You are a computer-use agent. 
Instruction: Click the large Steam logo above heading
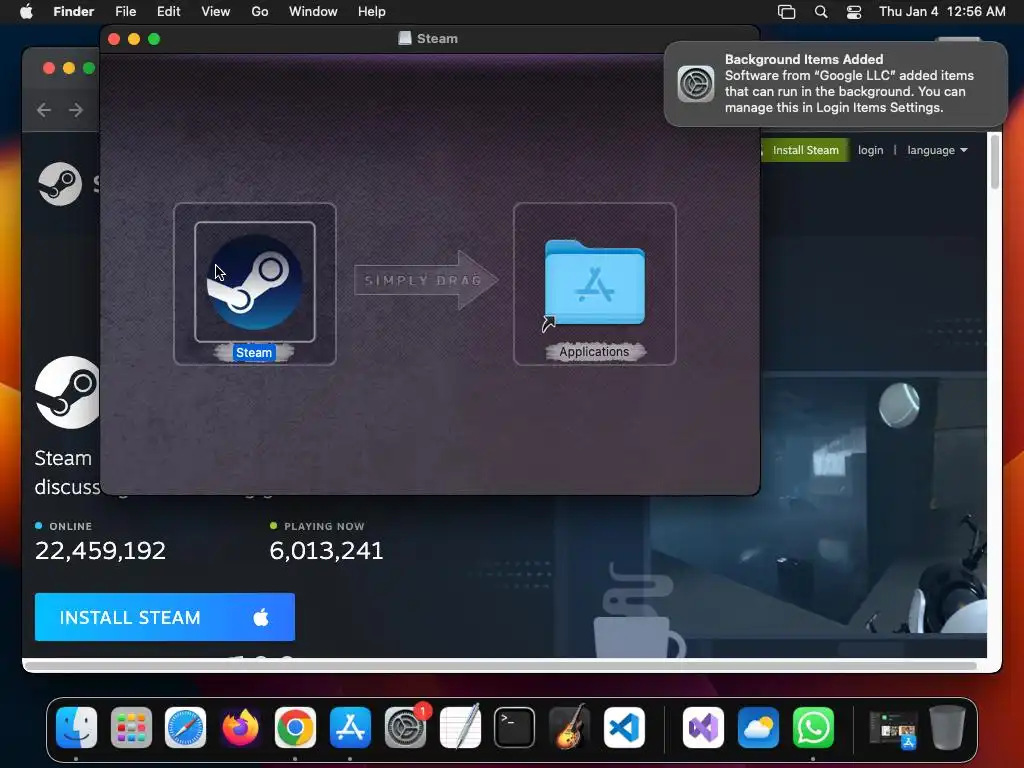(67, 392)
